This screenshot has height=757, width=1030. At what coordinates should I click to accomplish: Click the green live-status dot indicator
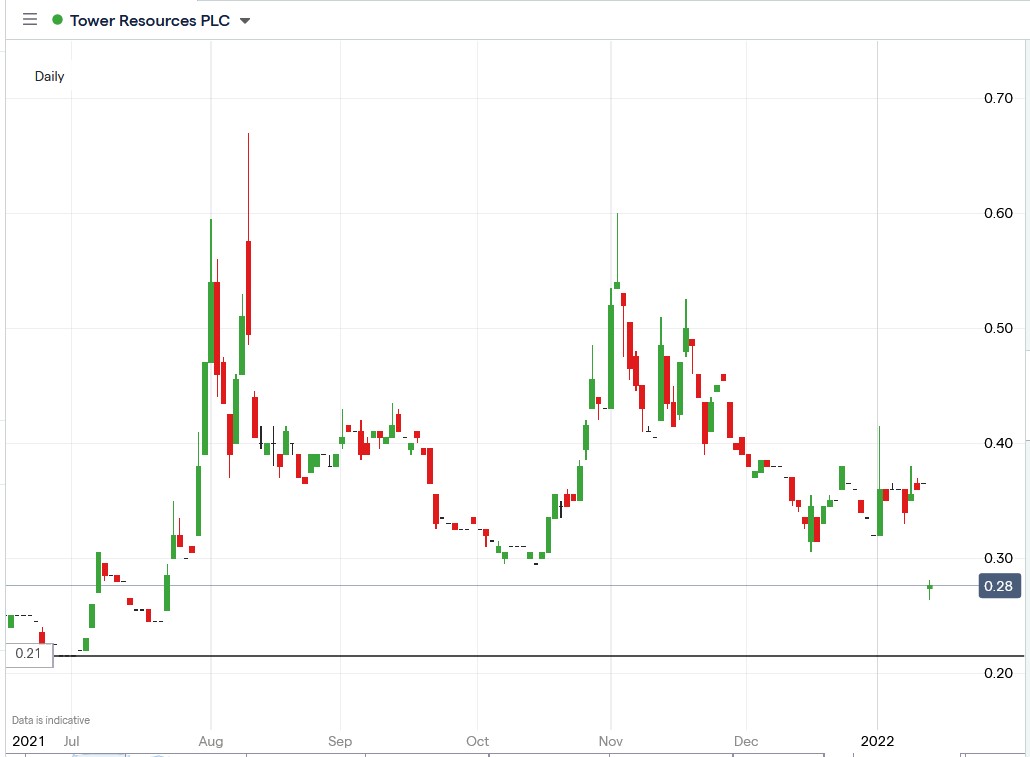pyautogui.click(x=57, y=19)
